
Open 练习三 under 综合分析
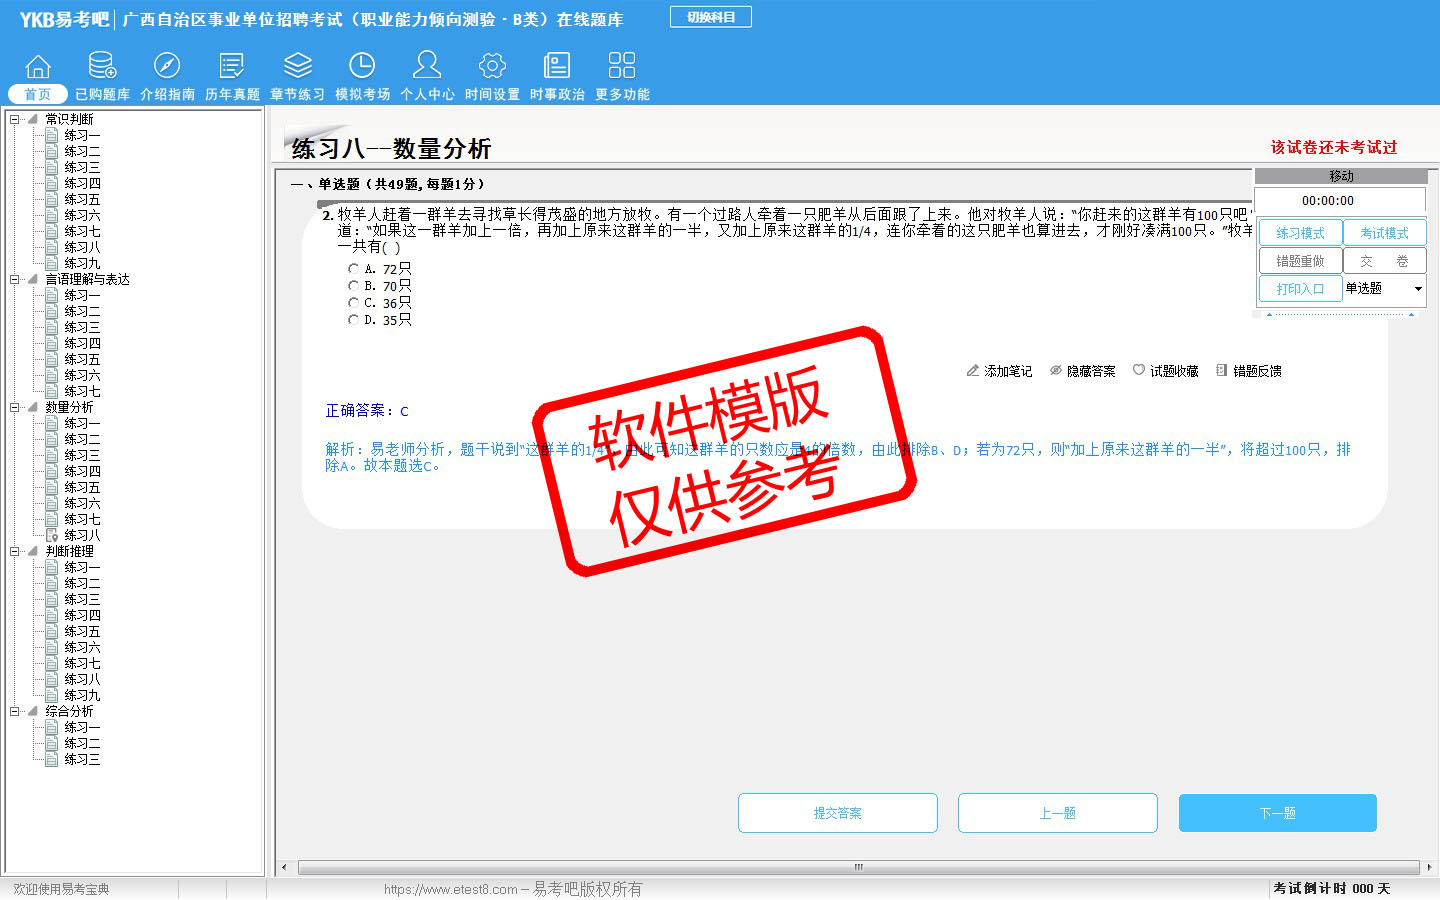(x=82, y=760)
